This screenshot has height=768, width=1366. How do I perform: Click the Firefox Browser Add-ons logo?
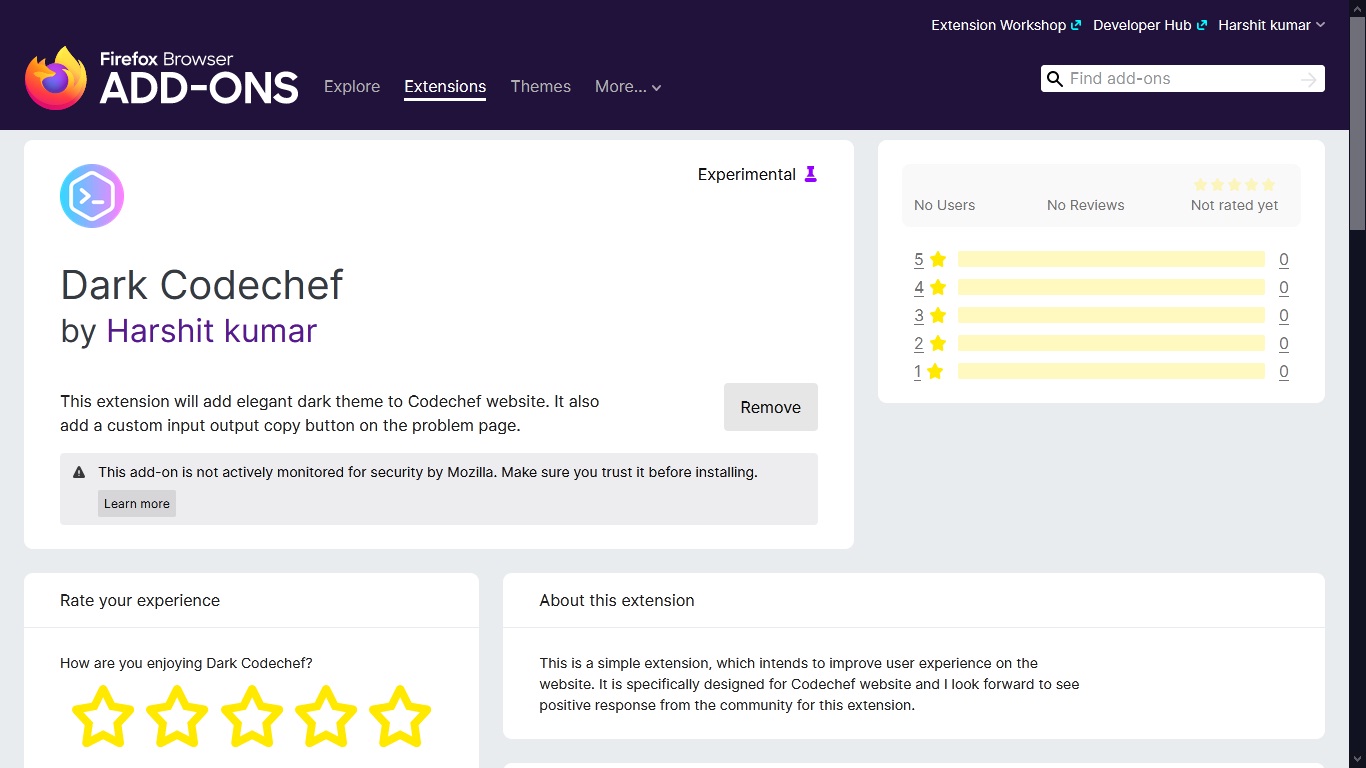[162, 78]
